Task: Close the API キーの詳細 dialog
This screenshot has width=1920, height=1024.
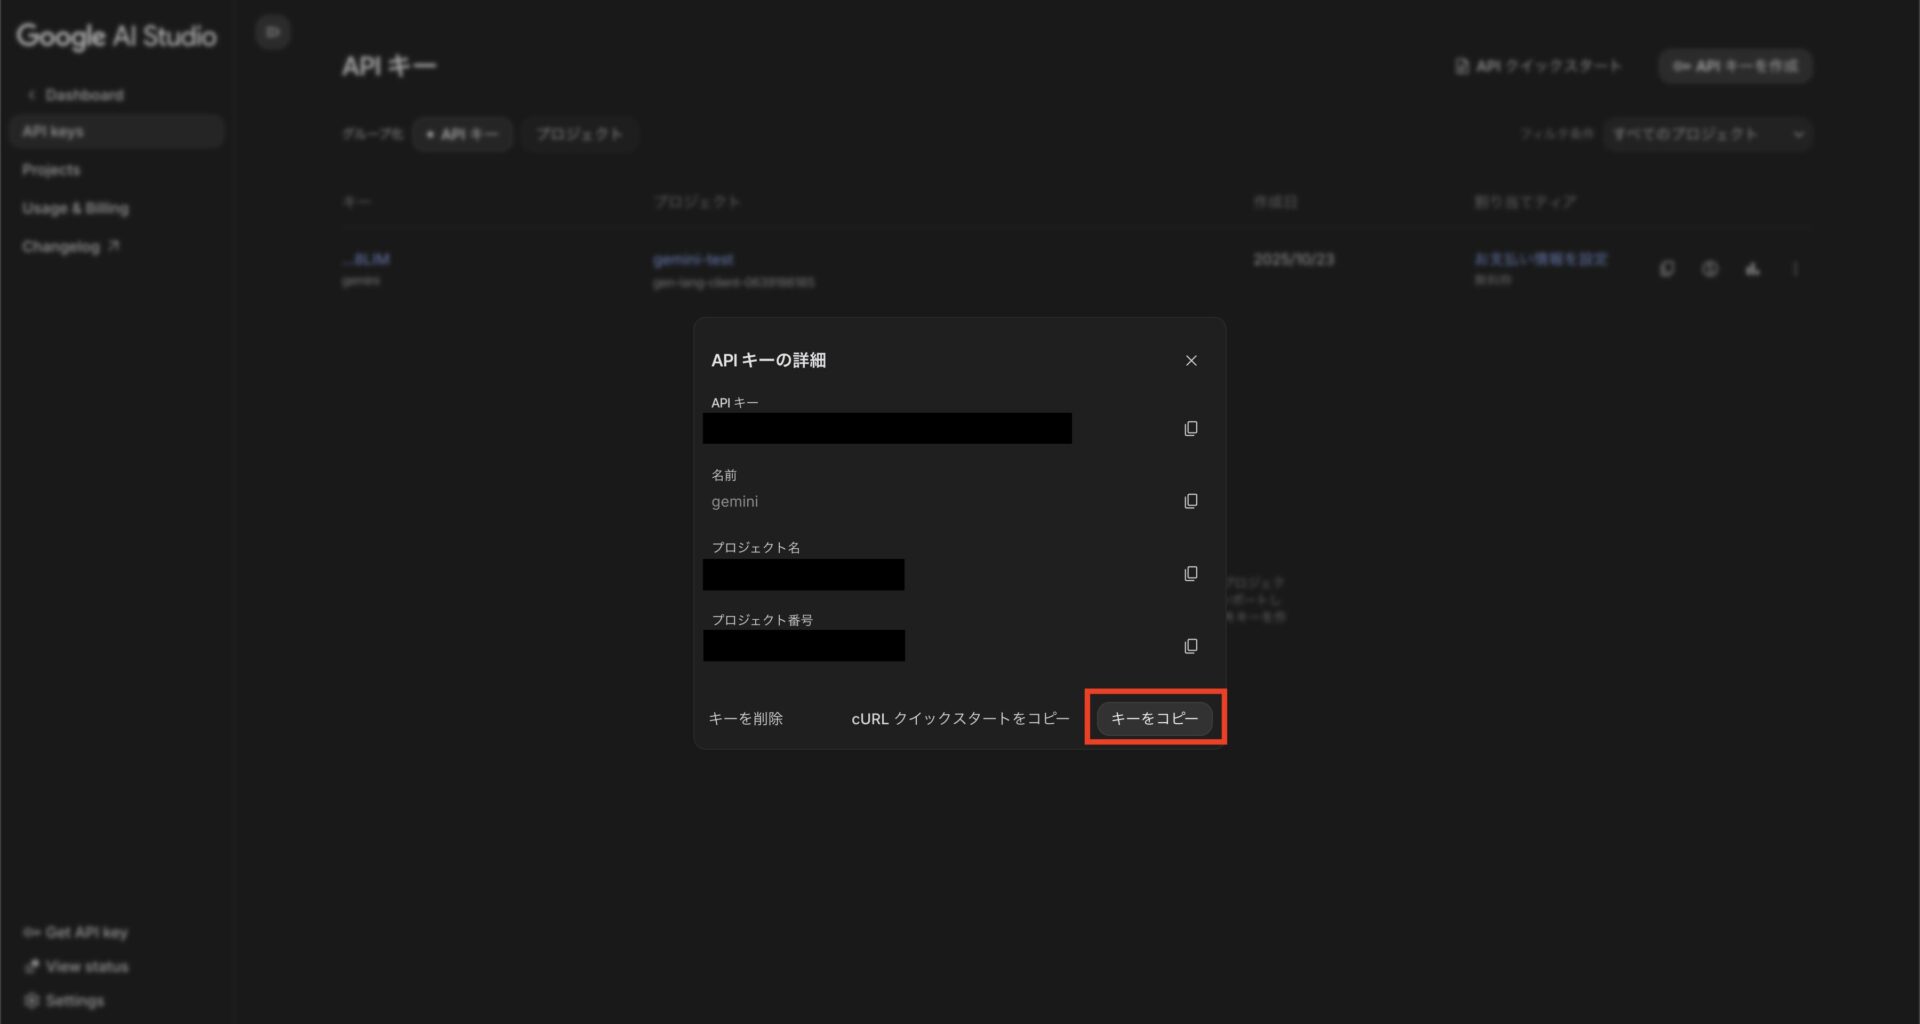Action: [1191, 360]
